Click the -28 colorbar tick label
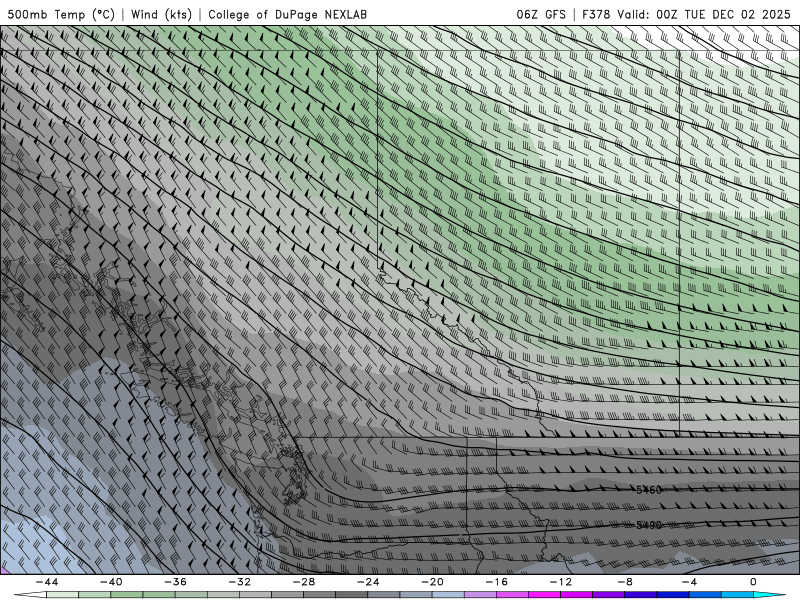 click(x=304, y=582)
